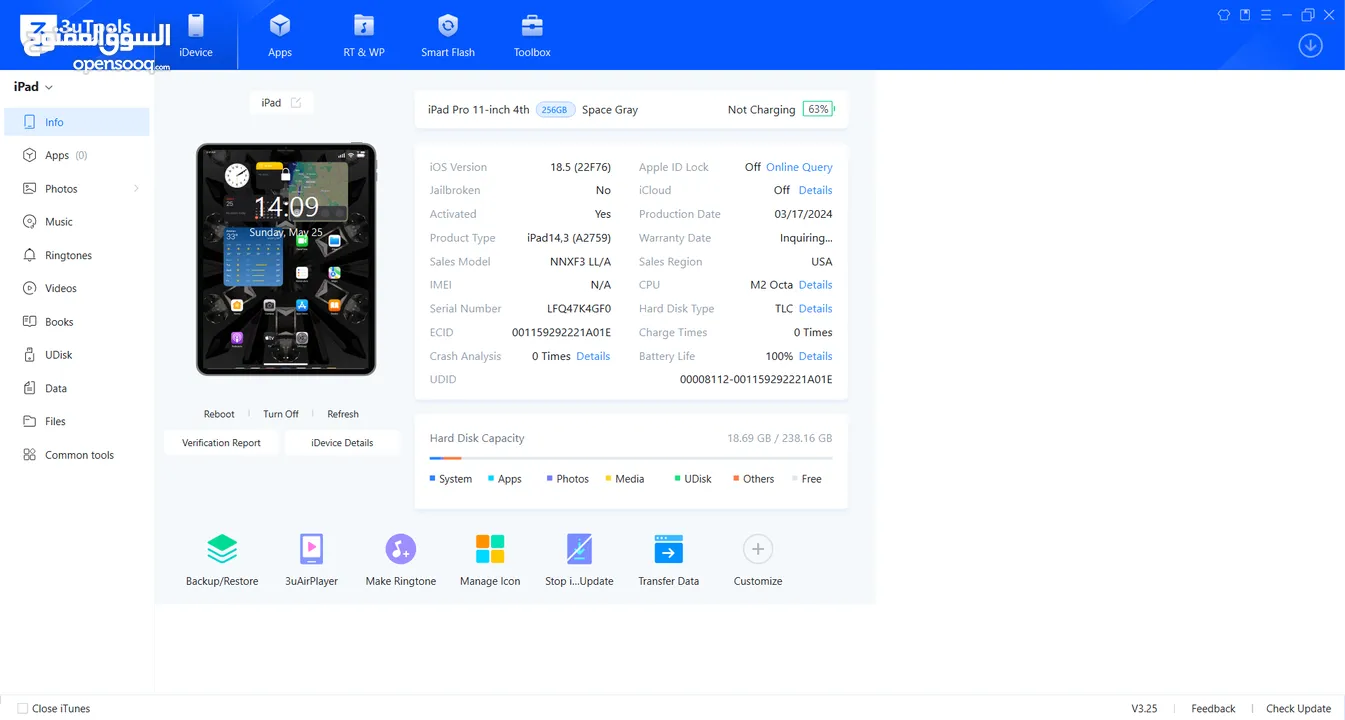This screenshot has height=720, width=1345.
Task: Click Feedback in the status bar
Action: coord(1213,709)
